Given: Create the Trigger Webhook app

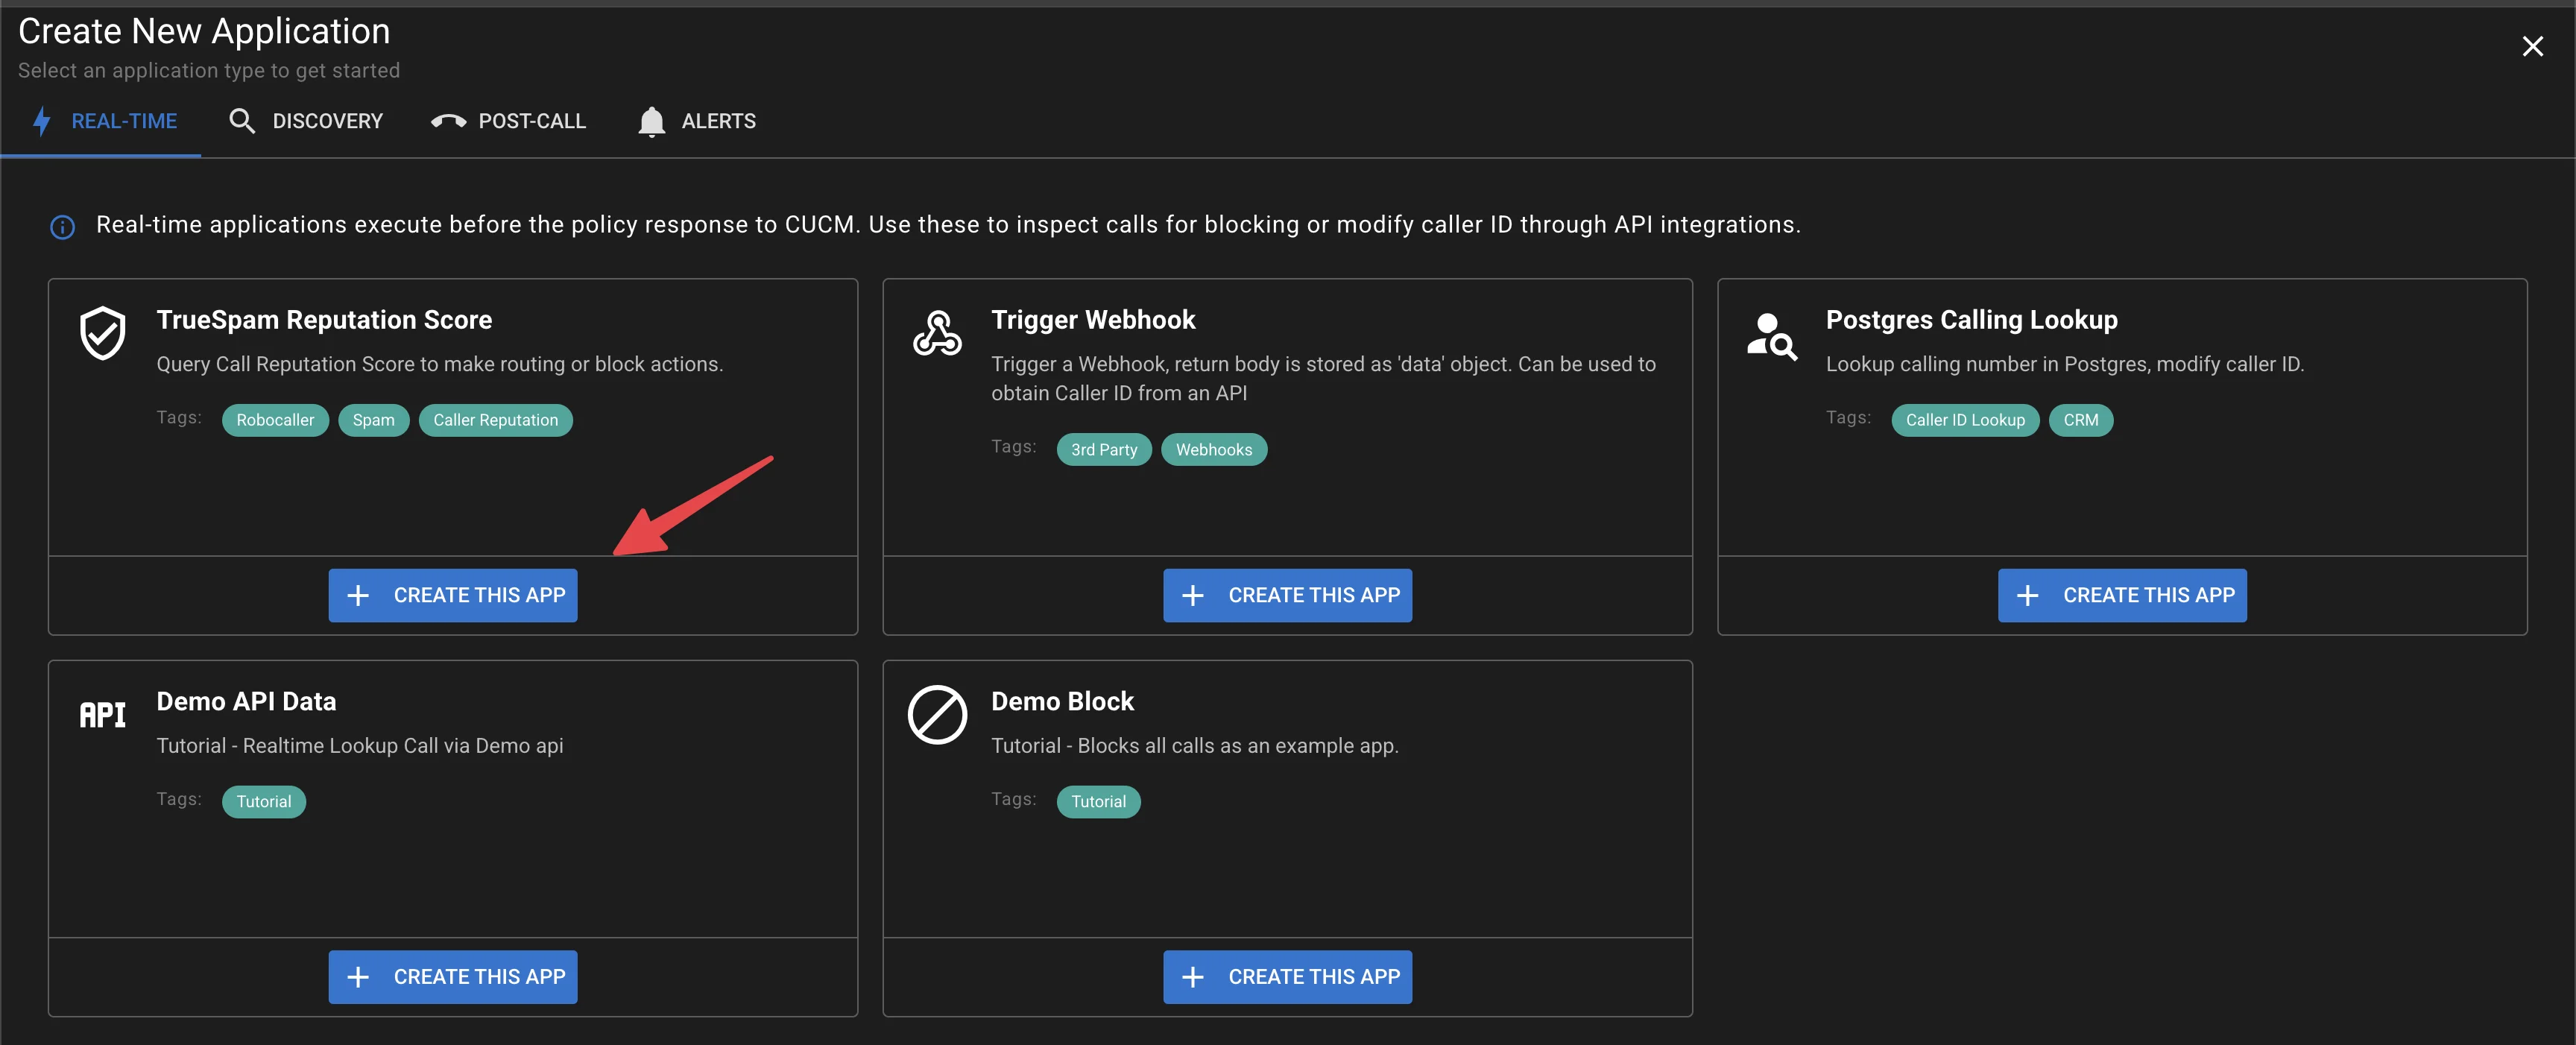Looking at the screenshot, I should pos(1287,595).
